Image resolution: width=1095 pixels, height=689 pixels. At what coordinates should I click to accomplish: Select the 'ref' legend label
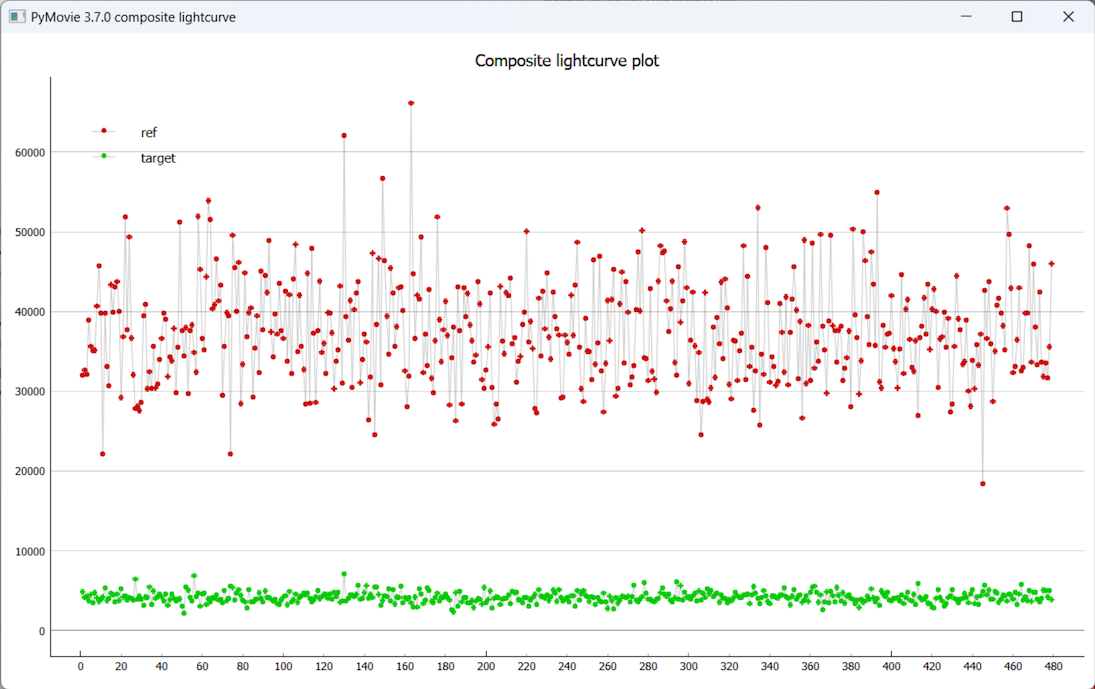click(149, 132)
